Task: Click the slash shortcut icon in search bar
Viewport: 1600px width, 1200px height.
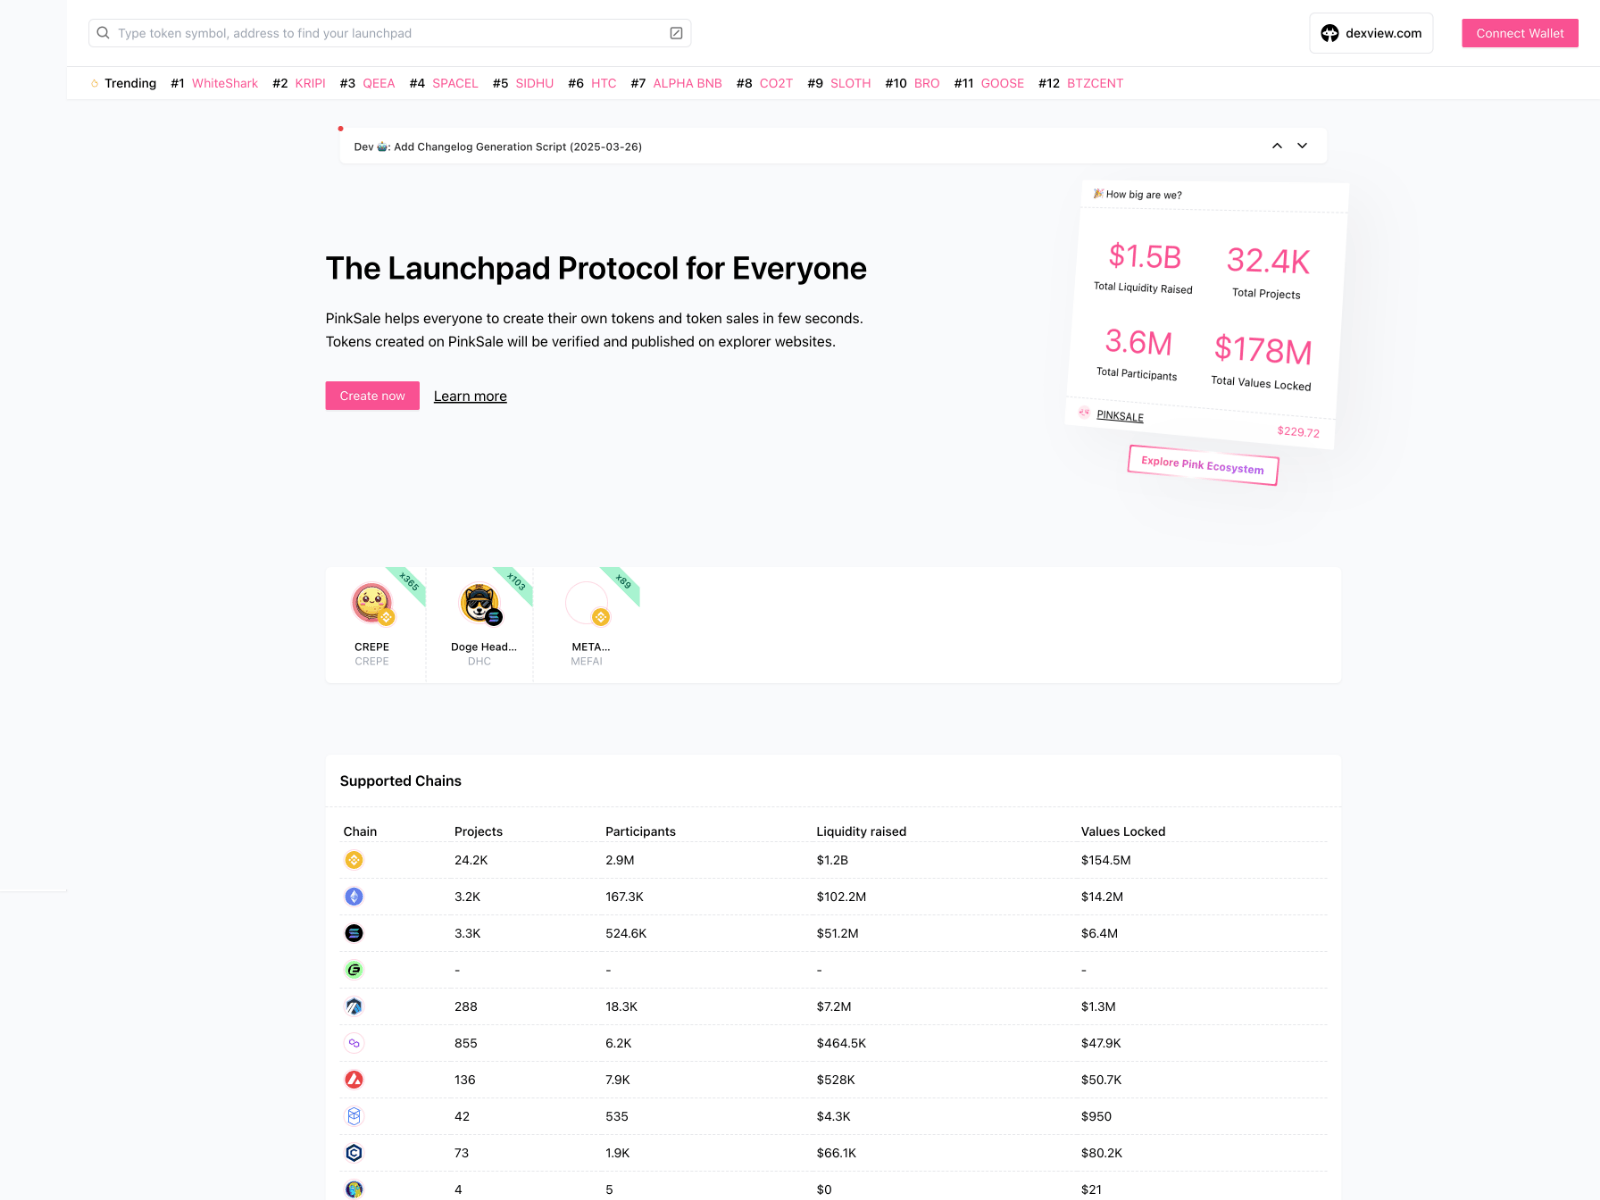Action: [676, 33]
